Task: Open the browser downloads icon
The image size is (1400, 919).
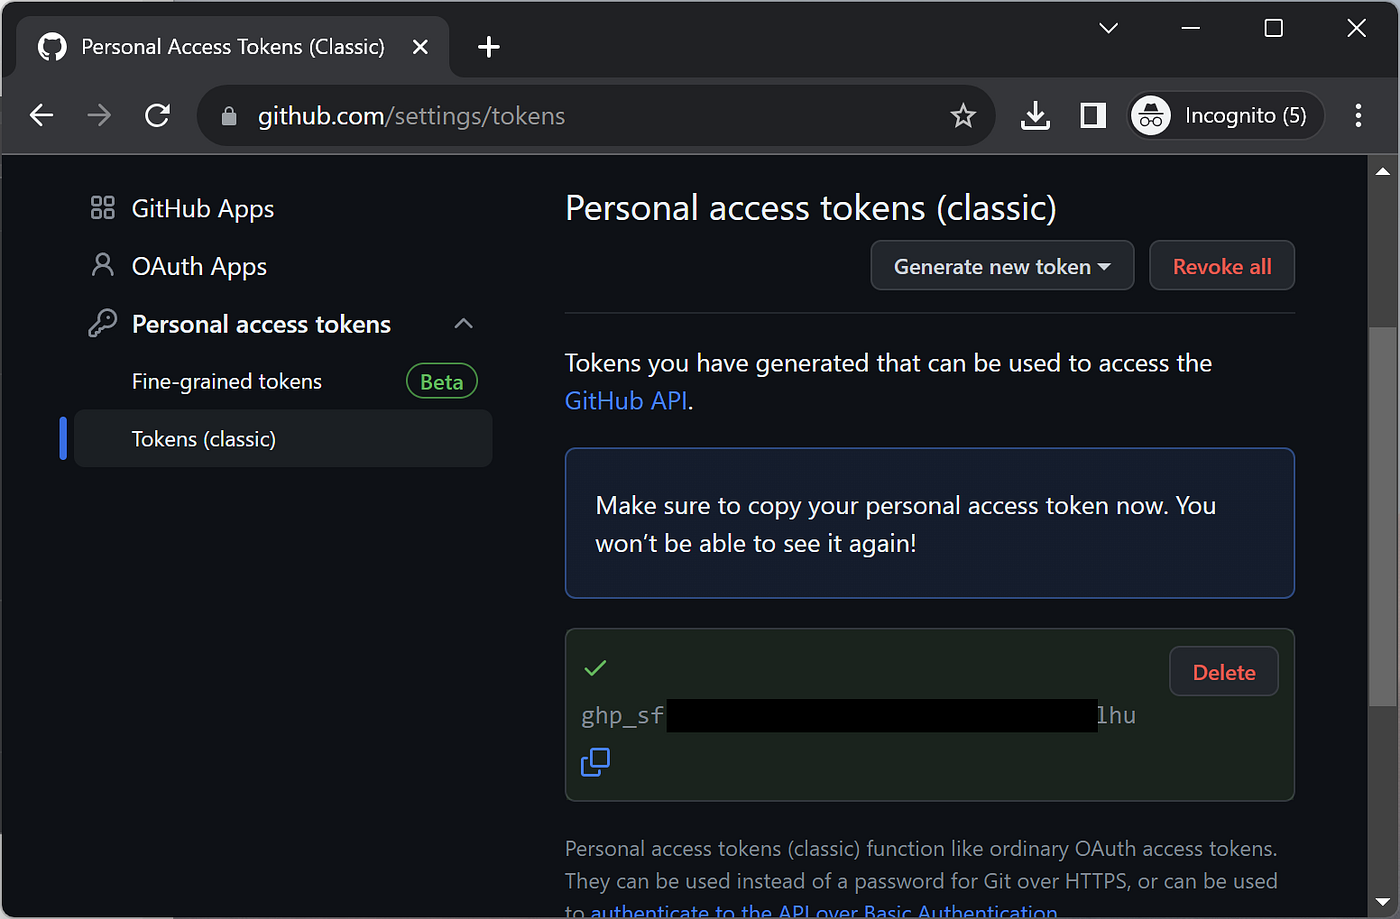Action: pos(1035,116)
